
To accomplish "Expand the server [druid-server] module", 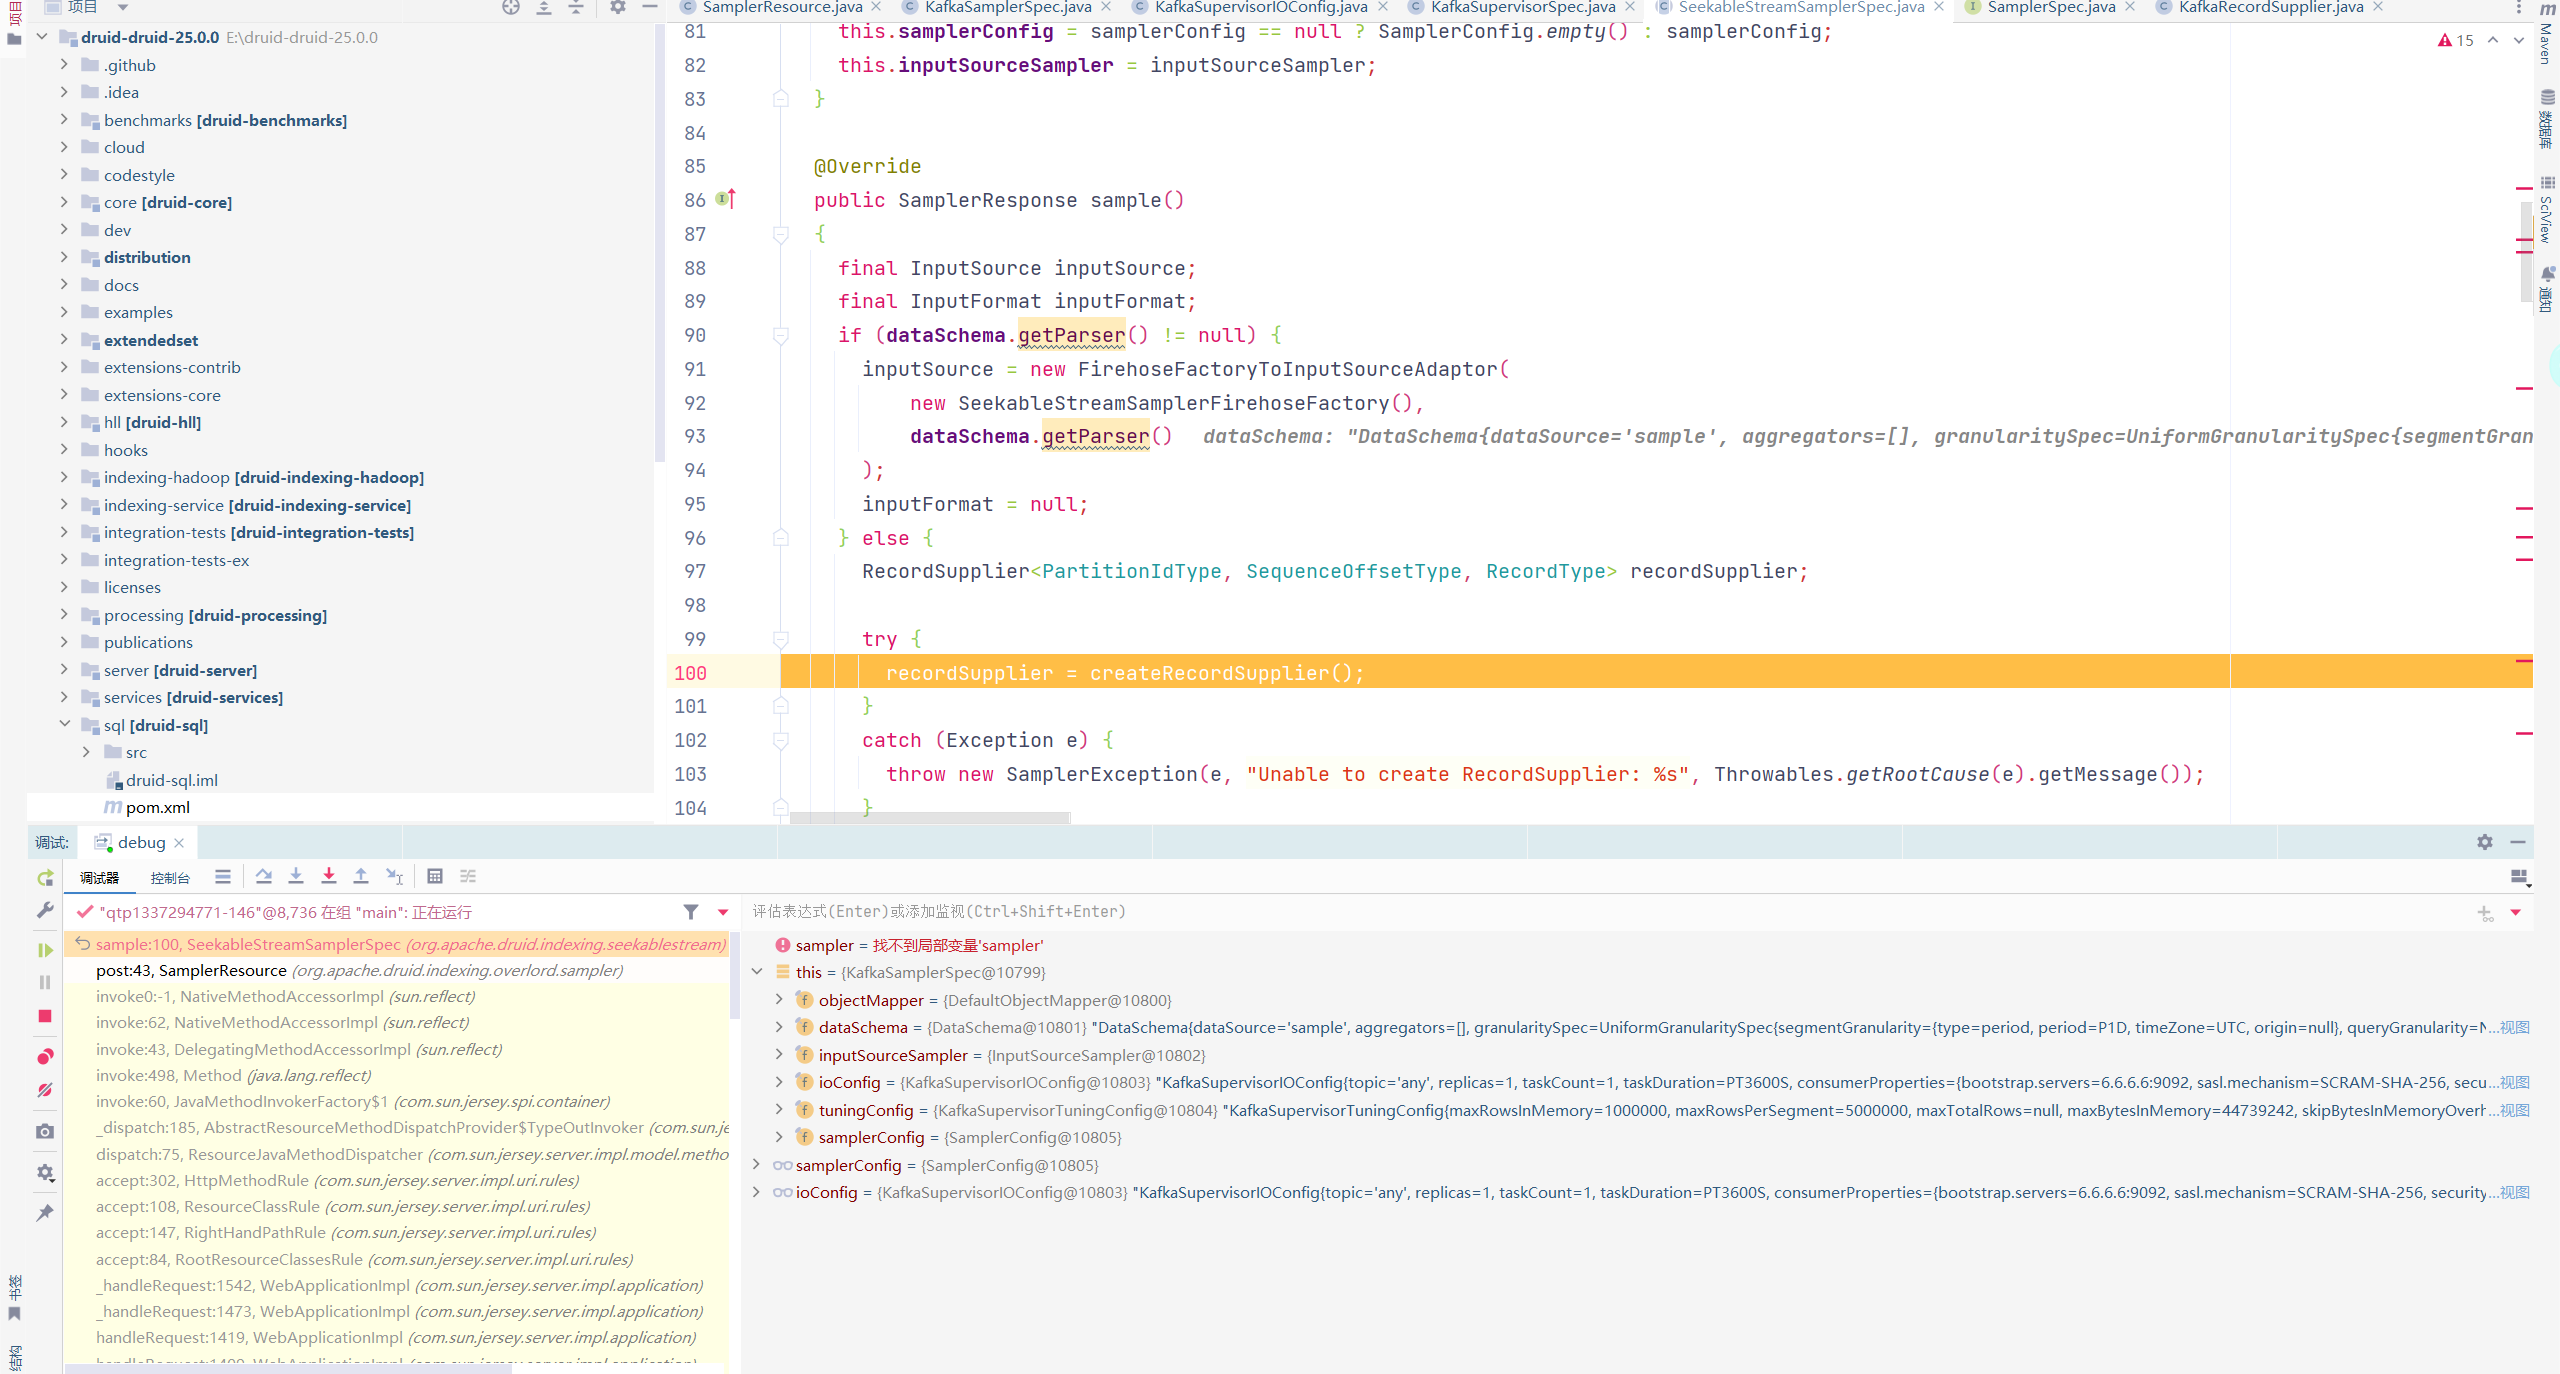I will [64, 669].
